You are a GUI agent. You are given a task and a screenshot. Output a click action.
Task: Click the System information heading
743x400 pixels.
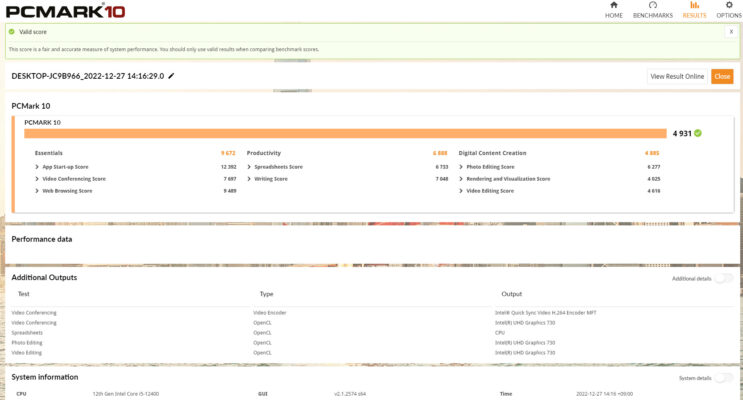pos(45,377)
